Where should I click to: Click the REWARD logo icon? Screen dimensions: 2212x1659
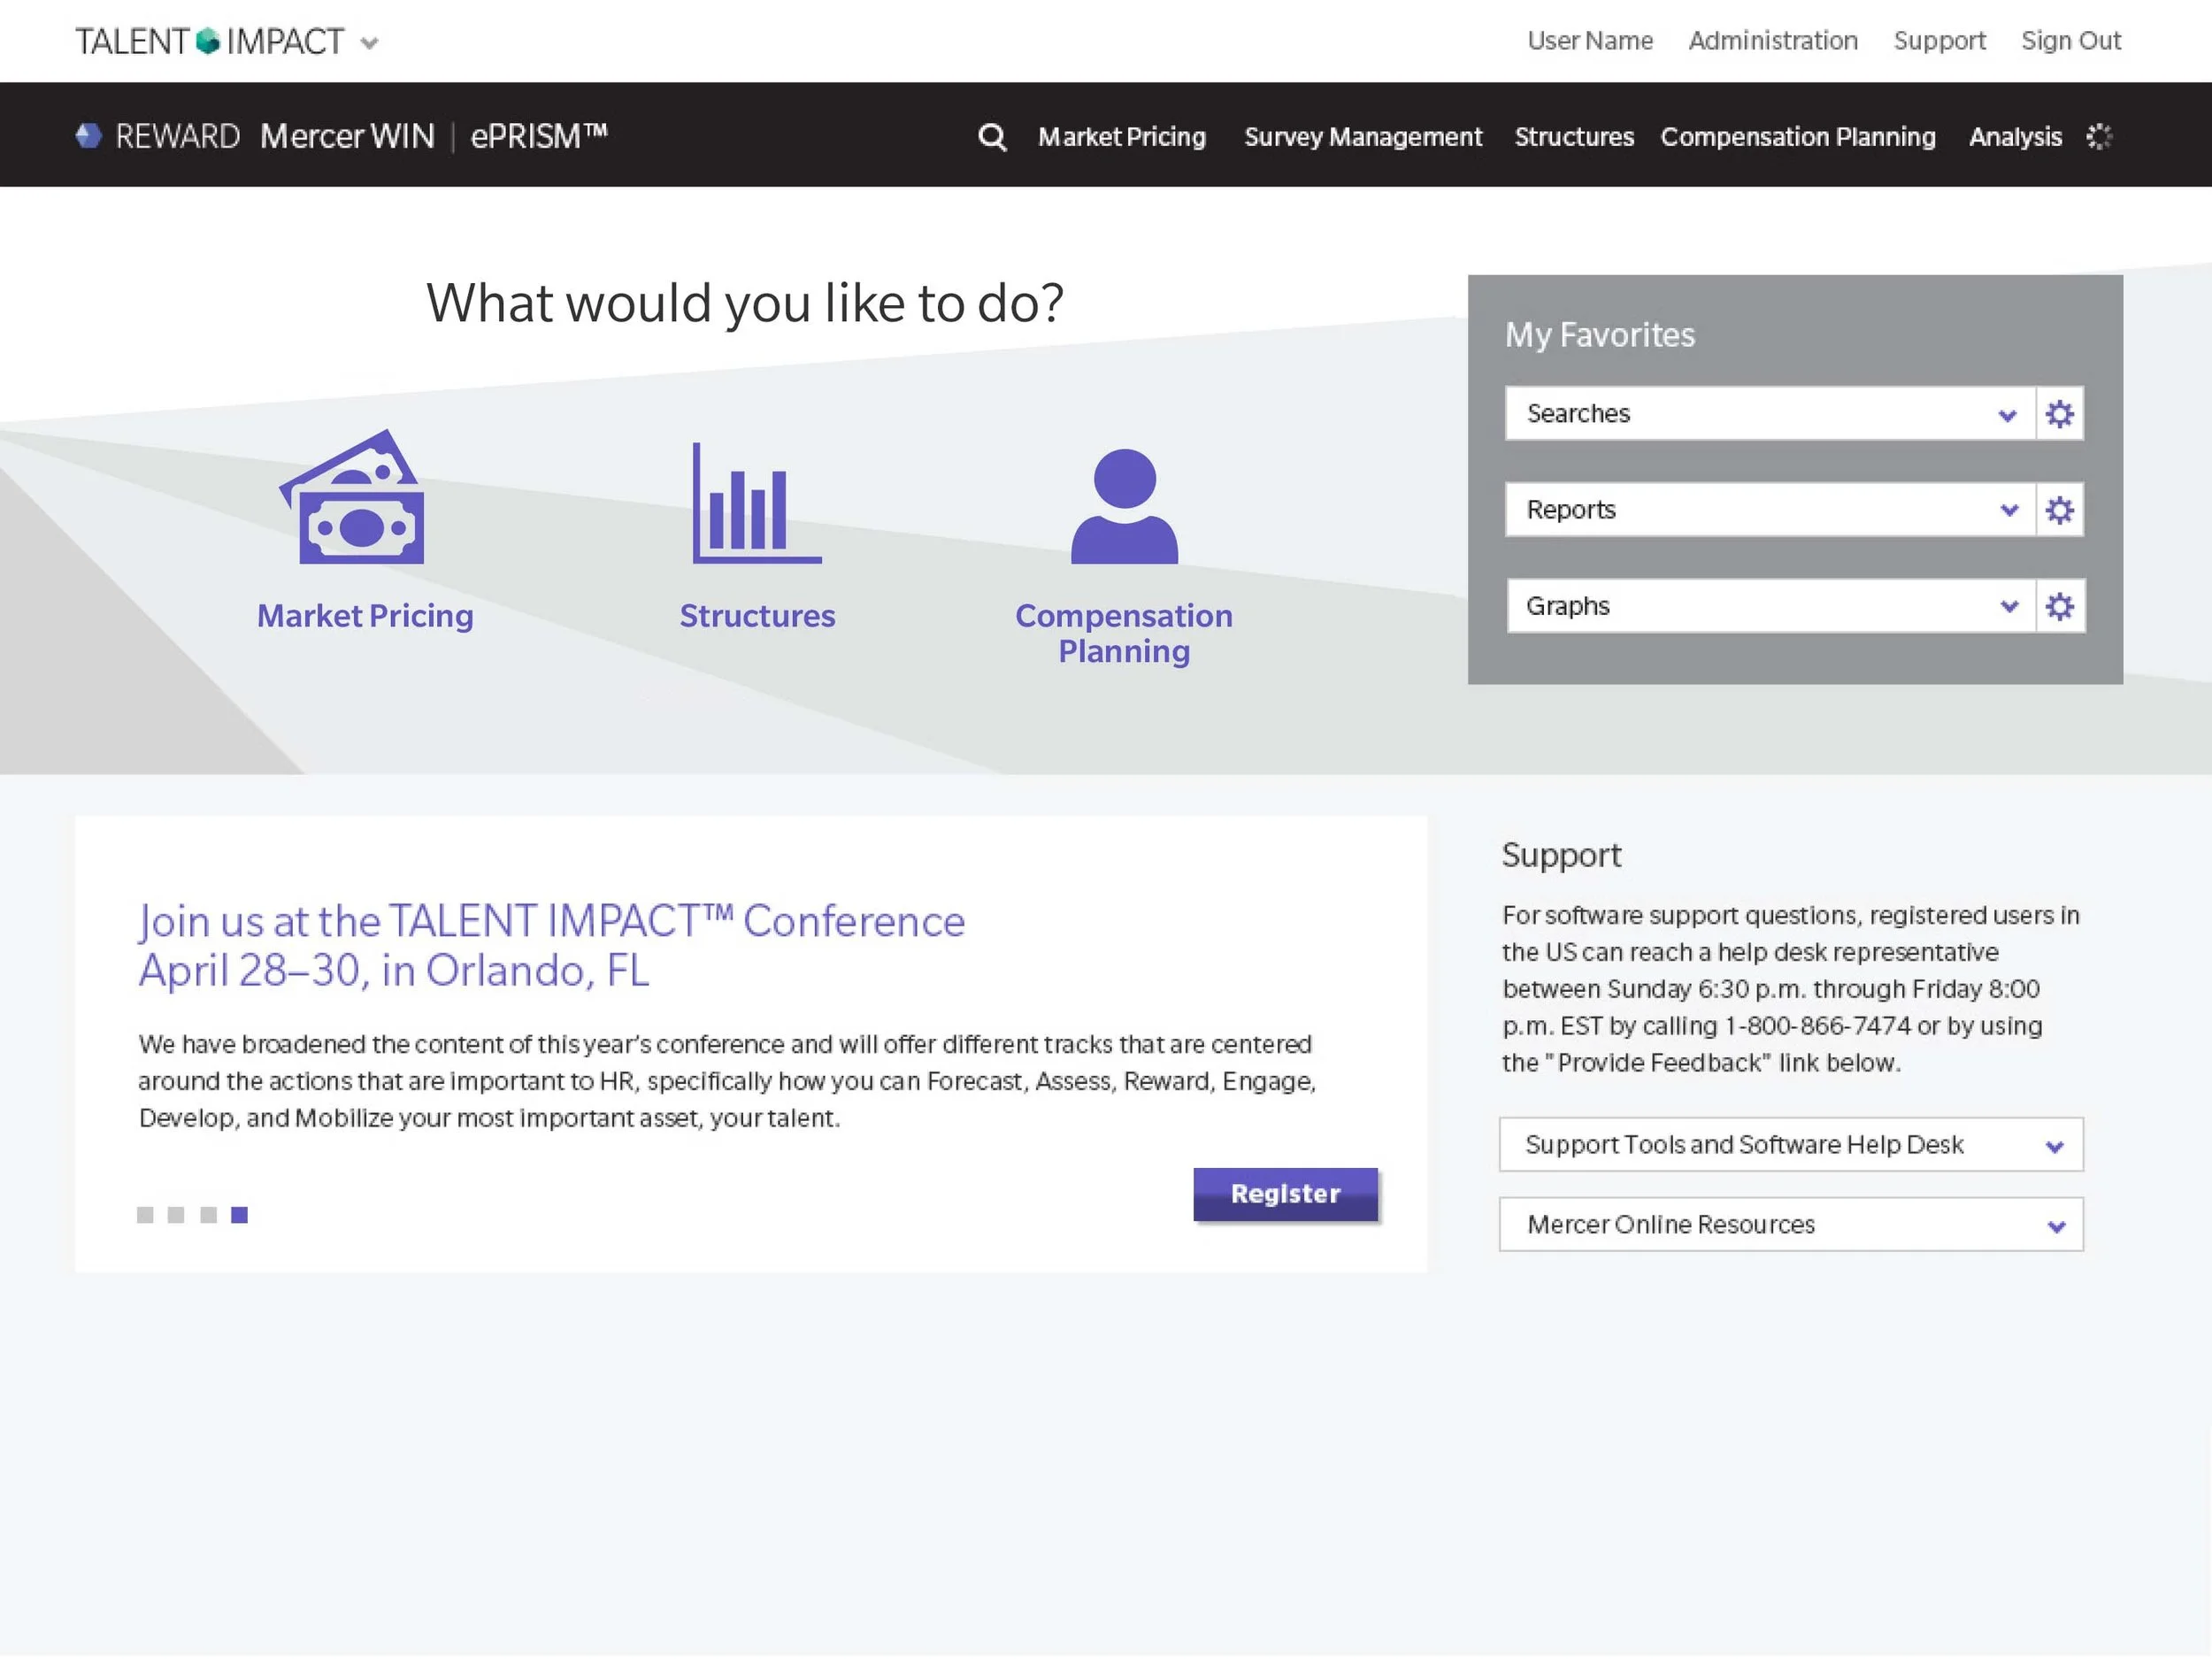click(x=89, y=136)
